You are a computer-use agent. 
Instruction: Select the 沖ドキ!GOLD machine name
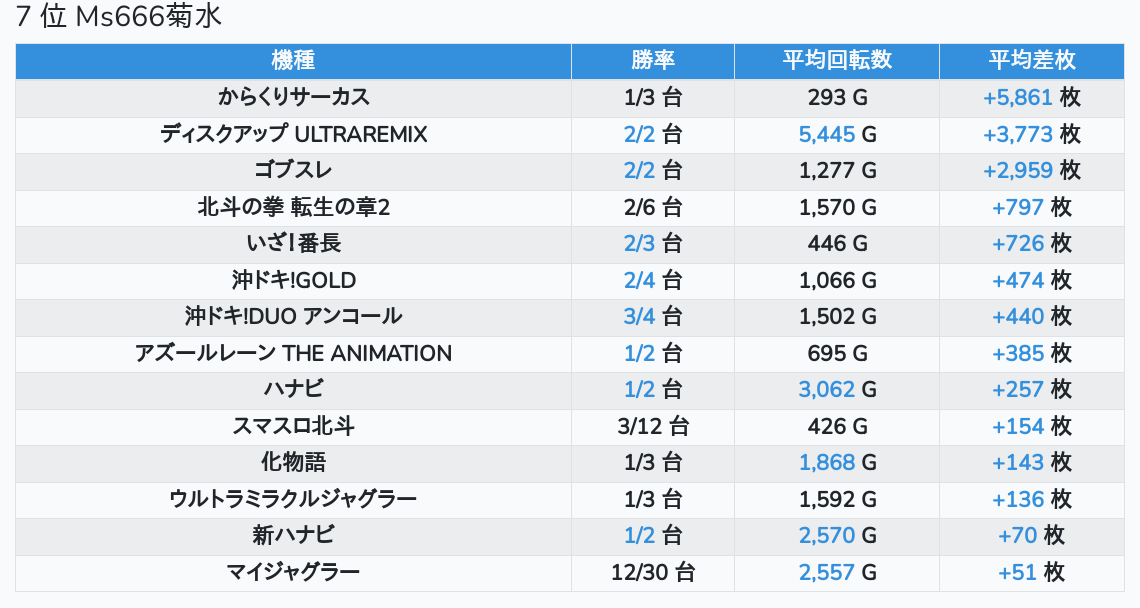coord(293,280)
